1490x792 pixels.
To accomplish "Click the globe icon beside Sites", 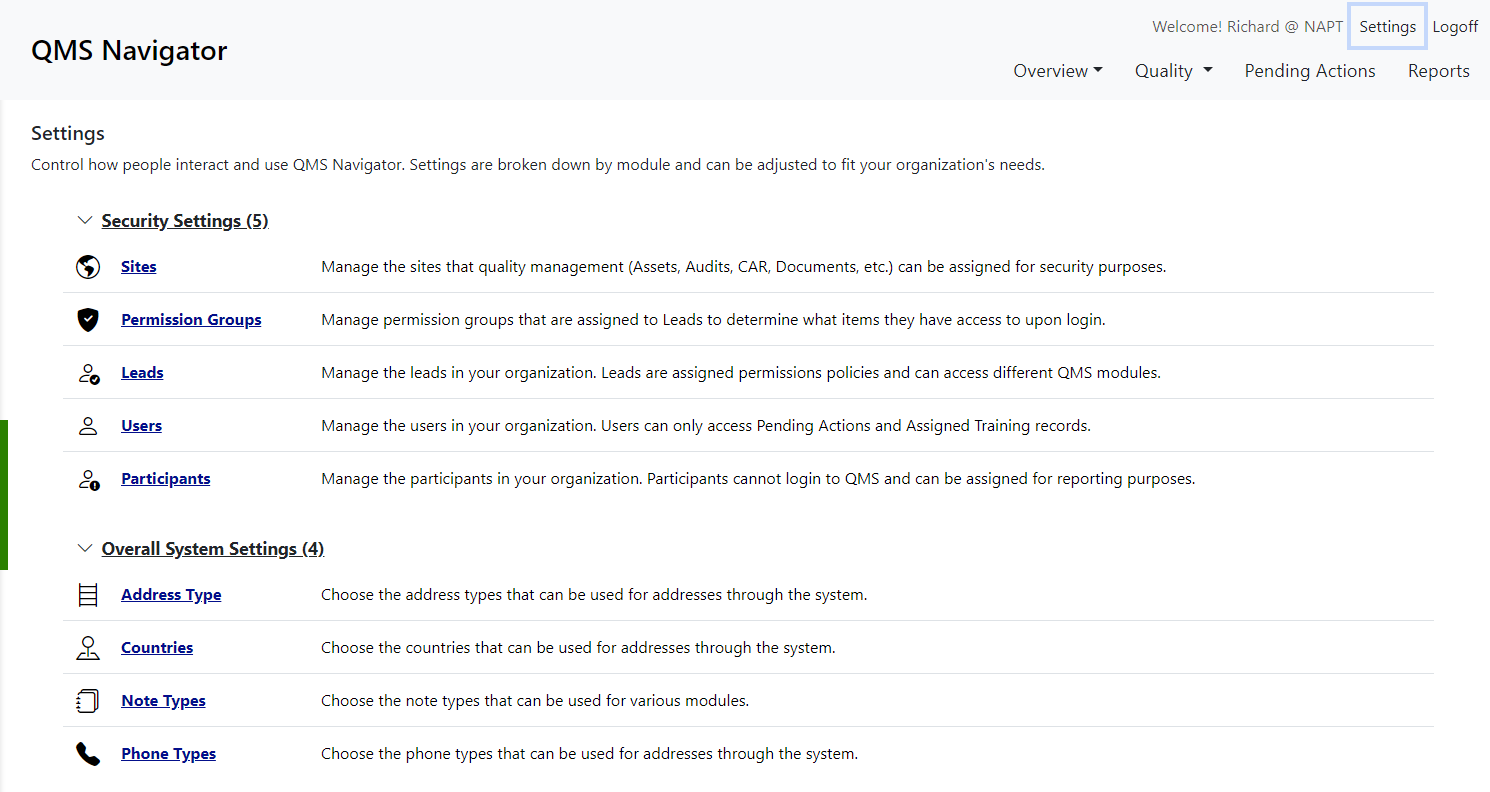I will point(88,267).
